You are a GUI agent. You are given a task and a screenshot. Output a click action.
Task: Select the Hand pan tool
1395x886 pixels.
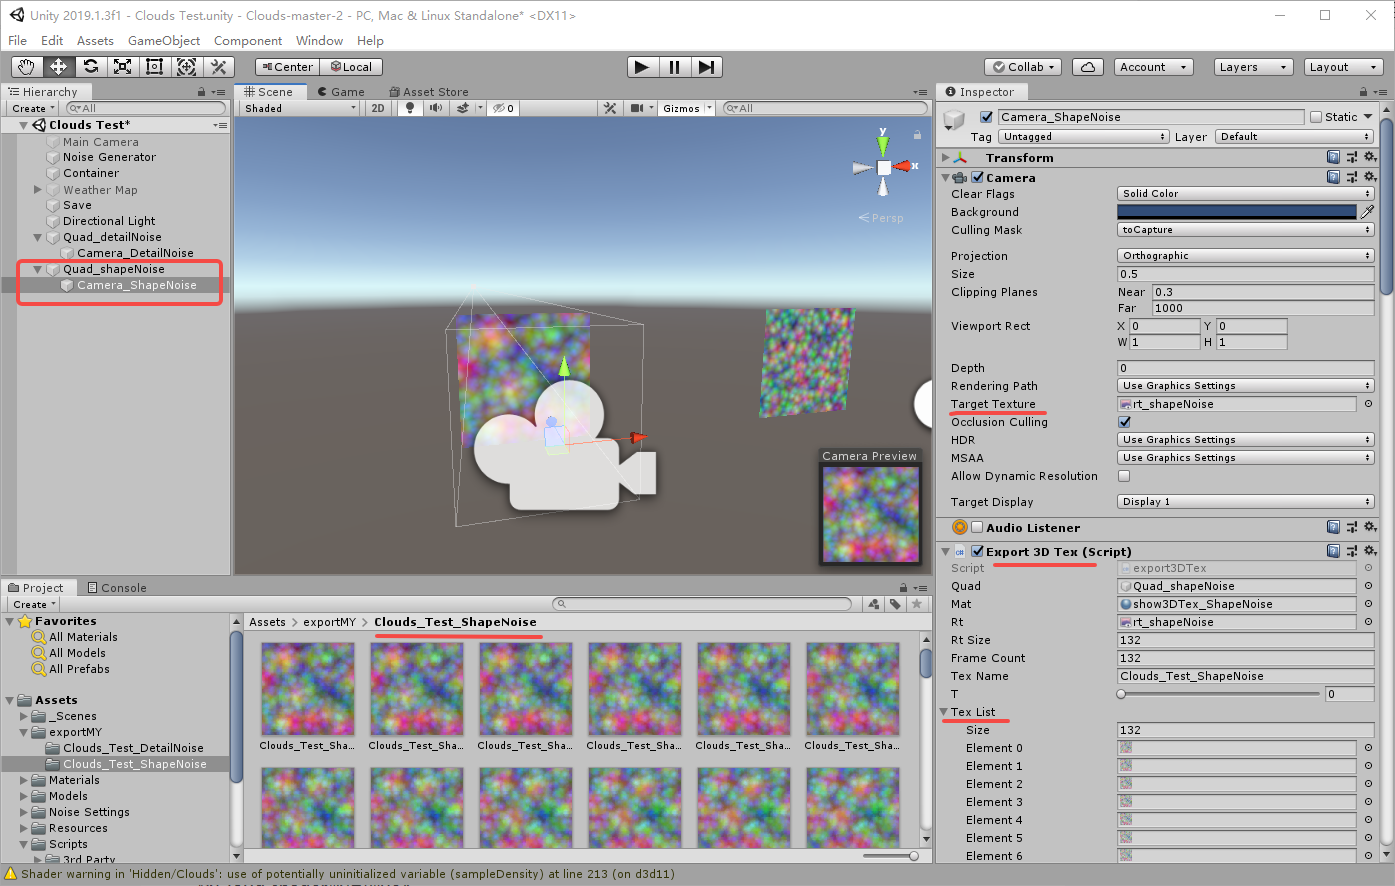coord(26,67)
